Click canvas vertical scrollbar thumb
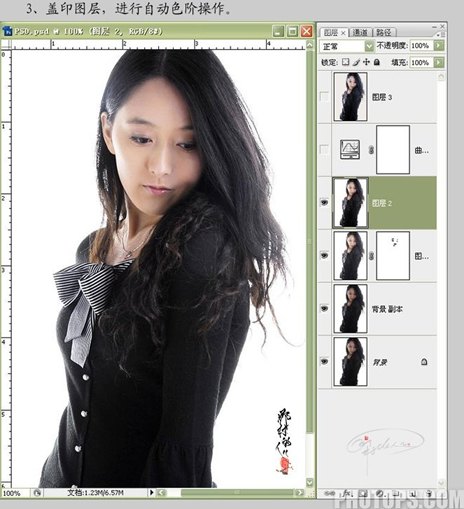This screenshot has width=464, height=509. 310,241
